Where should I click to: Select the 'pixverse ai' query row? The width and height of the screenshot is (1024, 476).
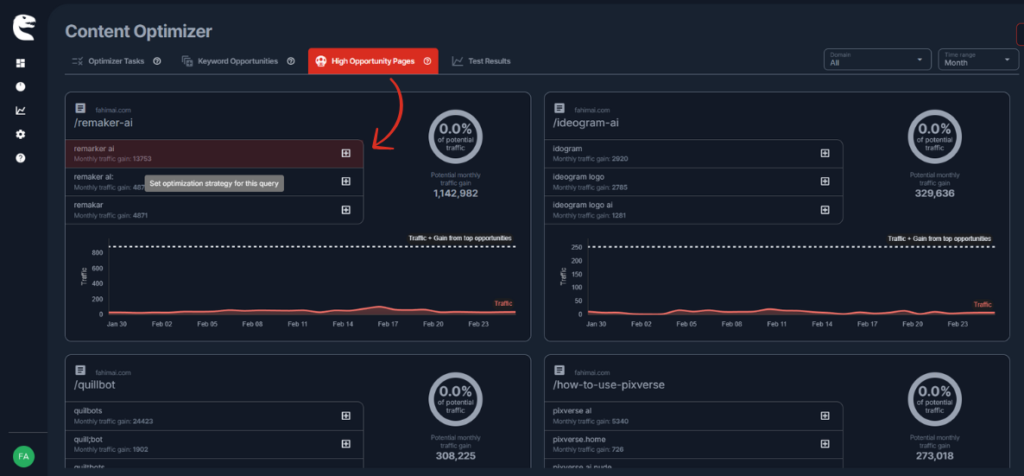(x=694, y=416)
